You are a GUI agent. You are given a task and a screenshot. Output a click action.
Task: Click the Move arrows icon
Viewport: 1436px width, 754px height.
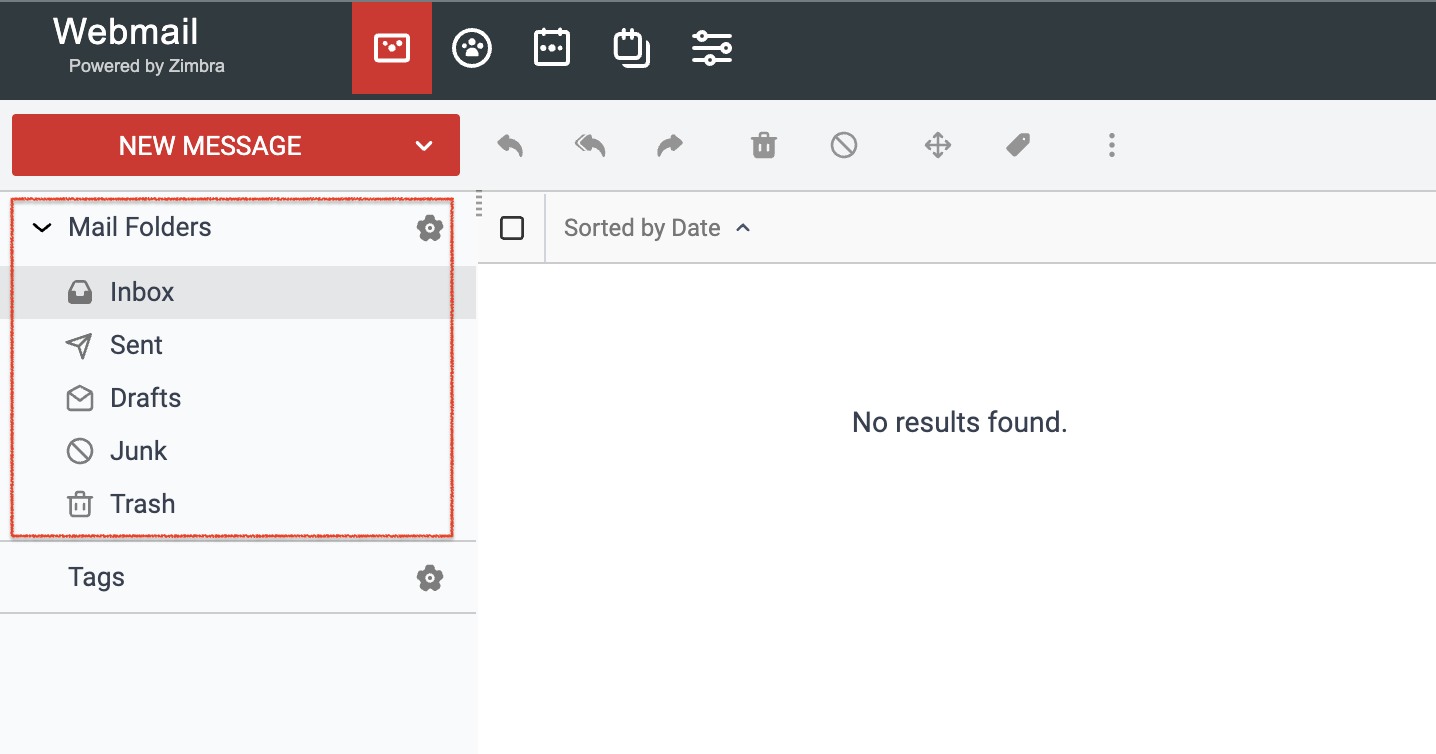coord(937,146)
